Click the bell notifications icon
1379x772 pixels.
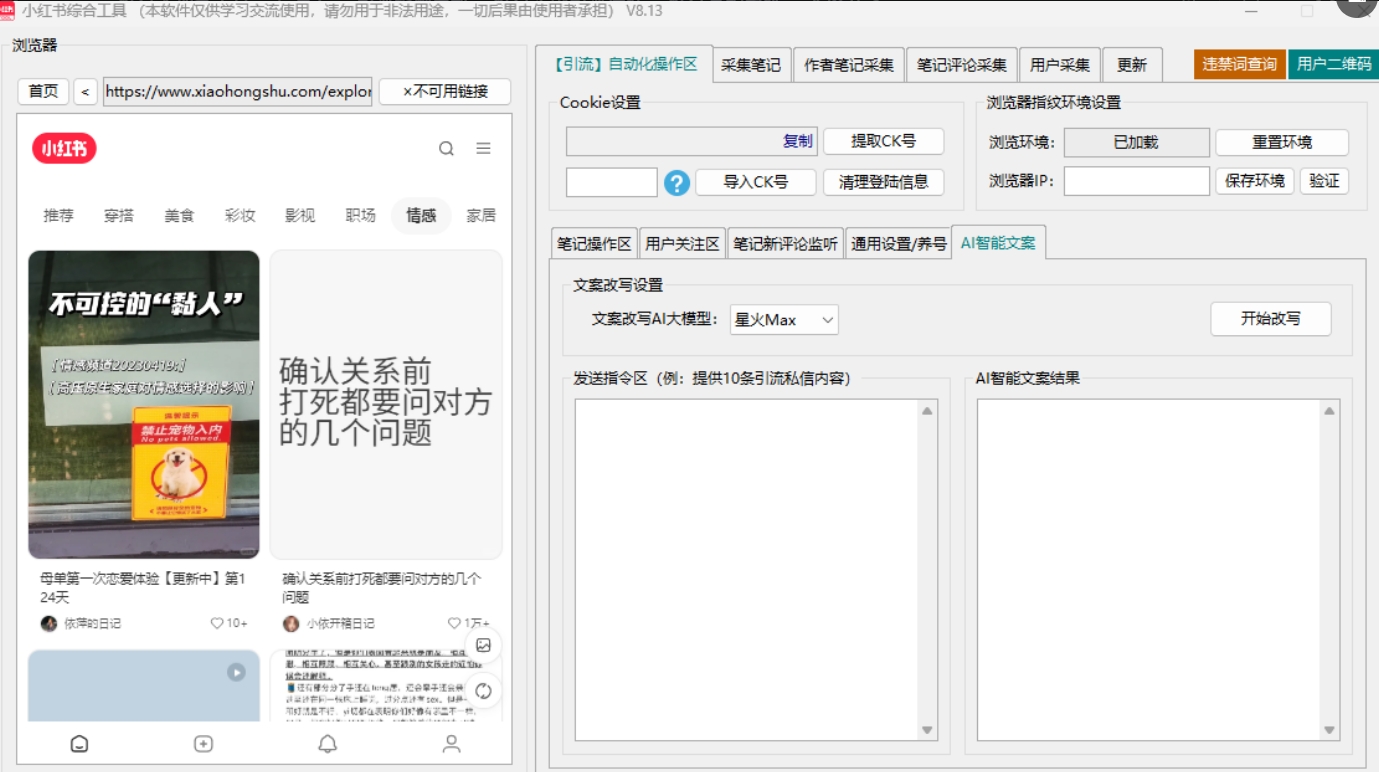click(x=327, y=744)
